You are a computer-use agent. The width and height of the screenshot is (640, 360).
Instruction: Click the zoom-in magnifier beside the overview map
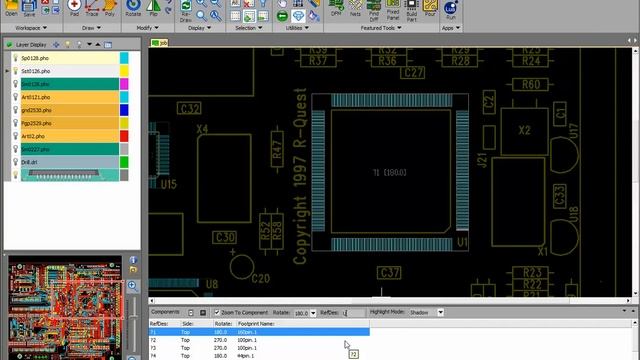133,285
